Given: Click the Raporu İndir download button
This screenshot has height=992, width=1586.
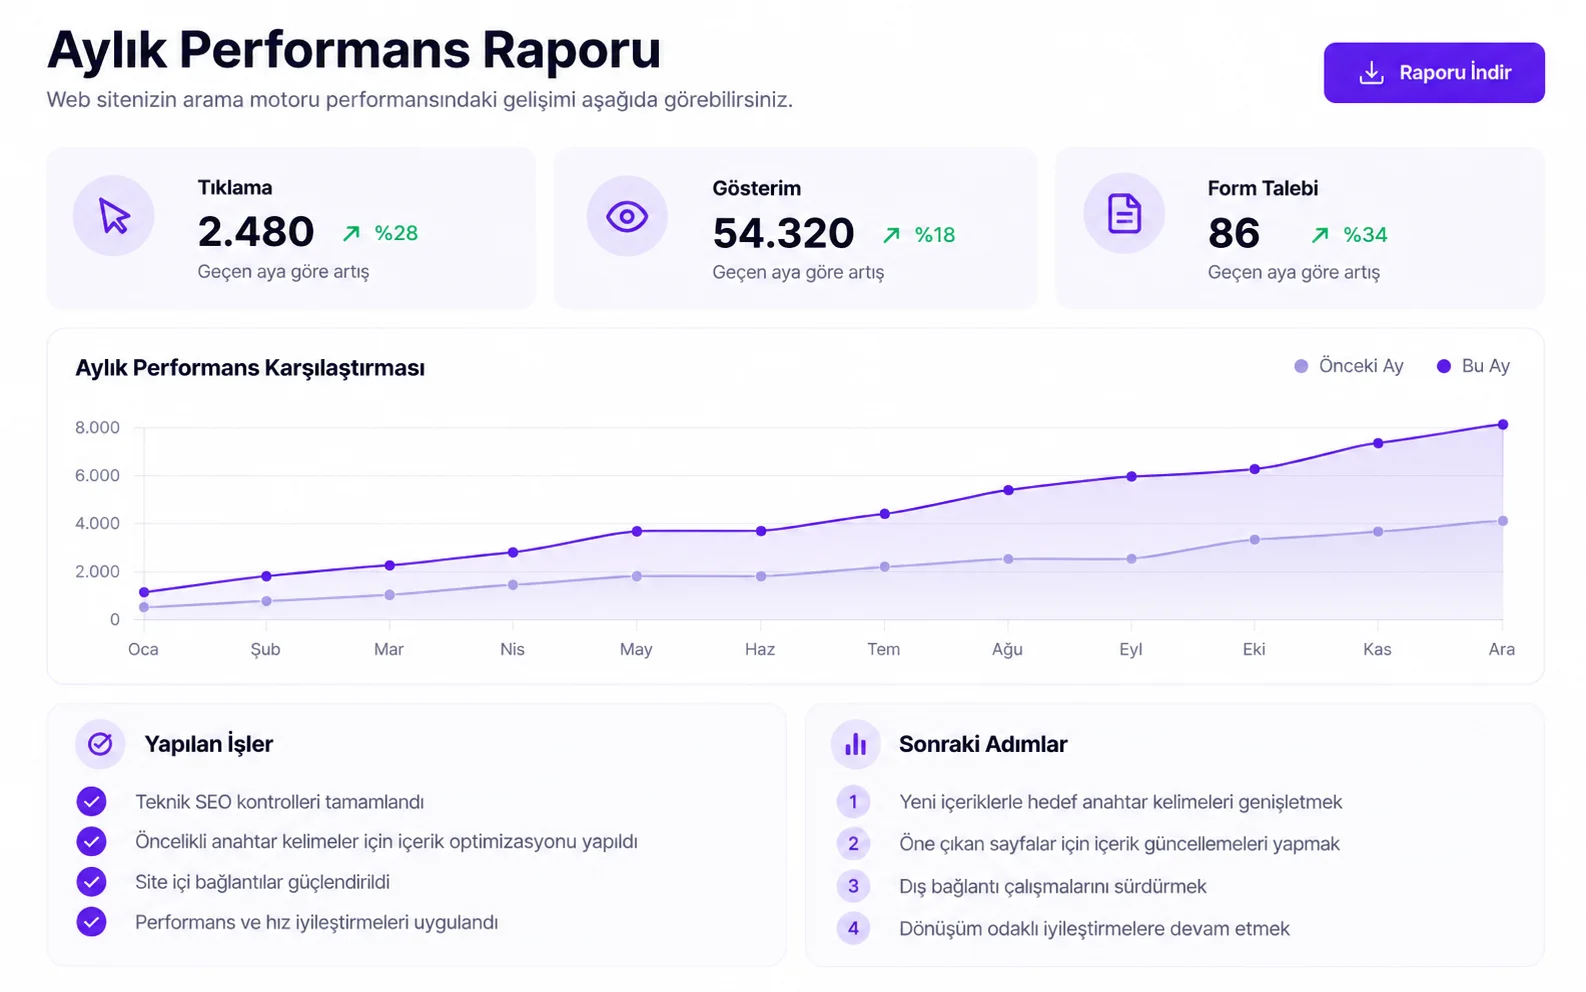Looking at the screenshot, I should (1433, 72).
